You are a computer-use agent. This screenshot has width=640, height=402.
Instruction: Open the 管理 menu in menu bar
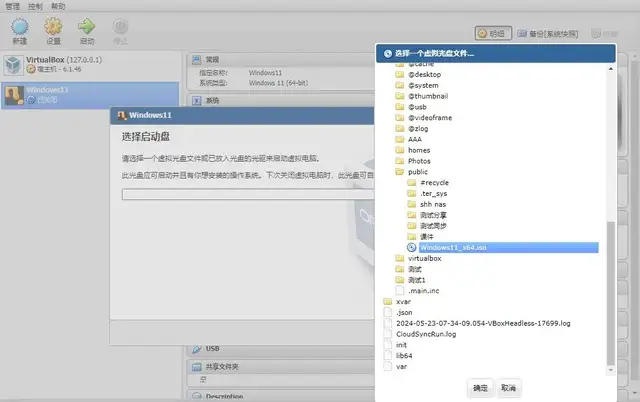click(x=12, y=6)
